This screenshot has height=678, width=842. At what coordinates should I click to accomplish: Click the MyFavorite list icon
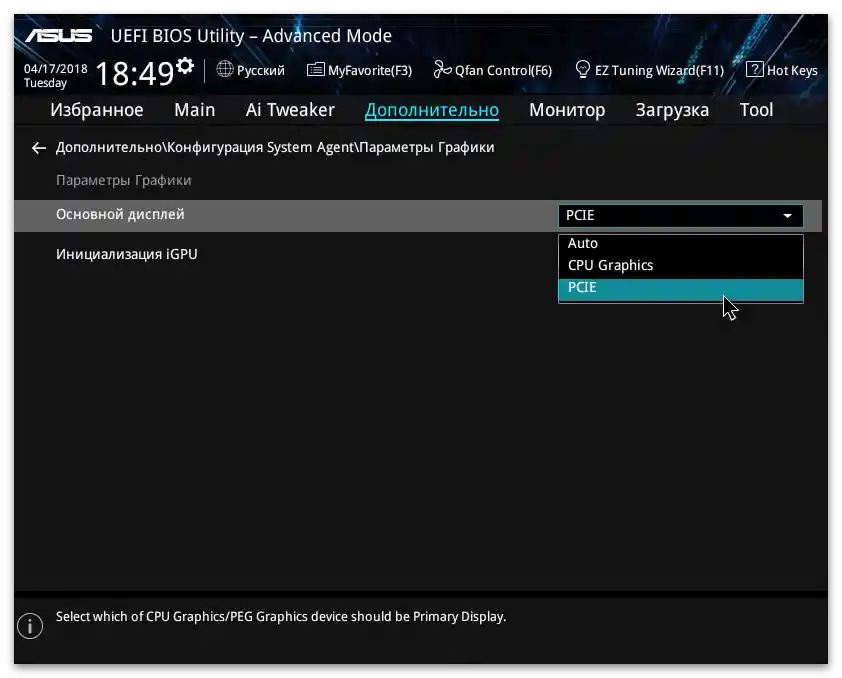tap(315, 70)
